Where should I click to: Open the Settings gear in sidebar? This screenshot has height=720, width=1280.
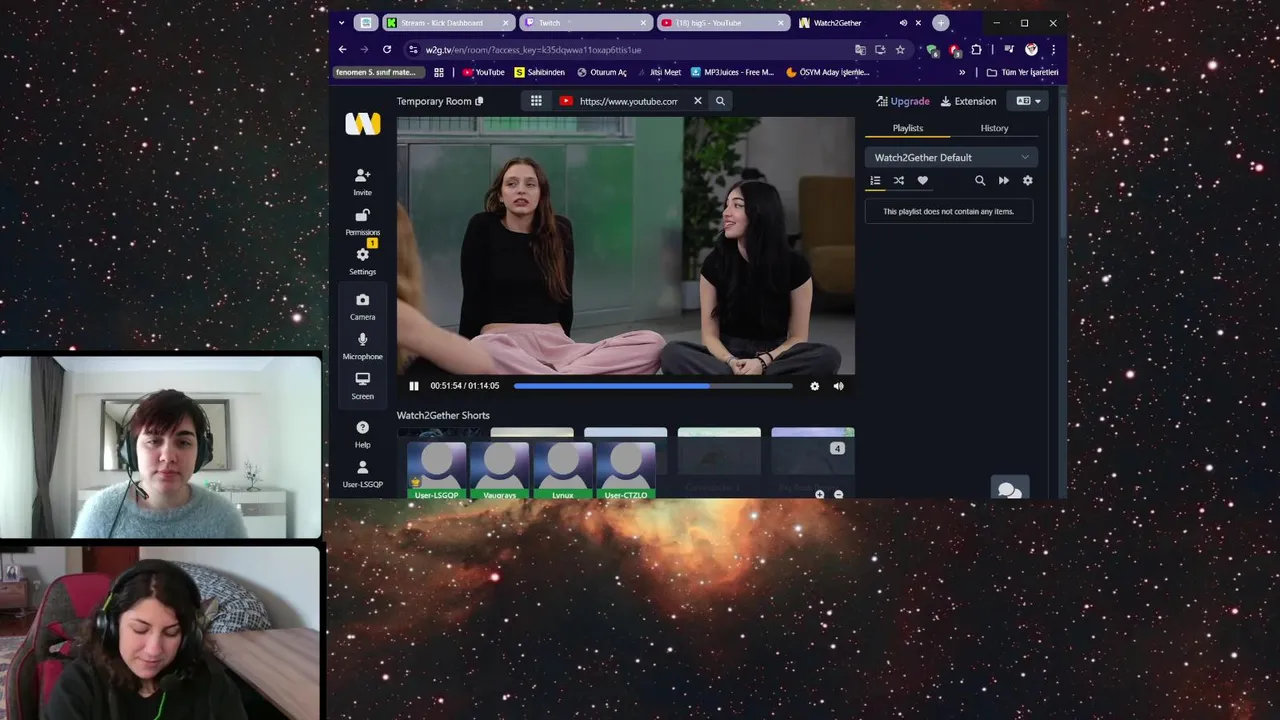coord(362,261)
